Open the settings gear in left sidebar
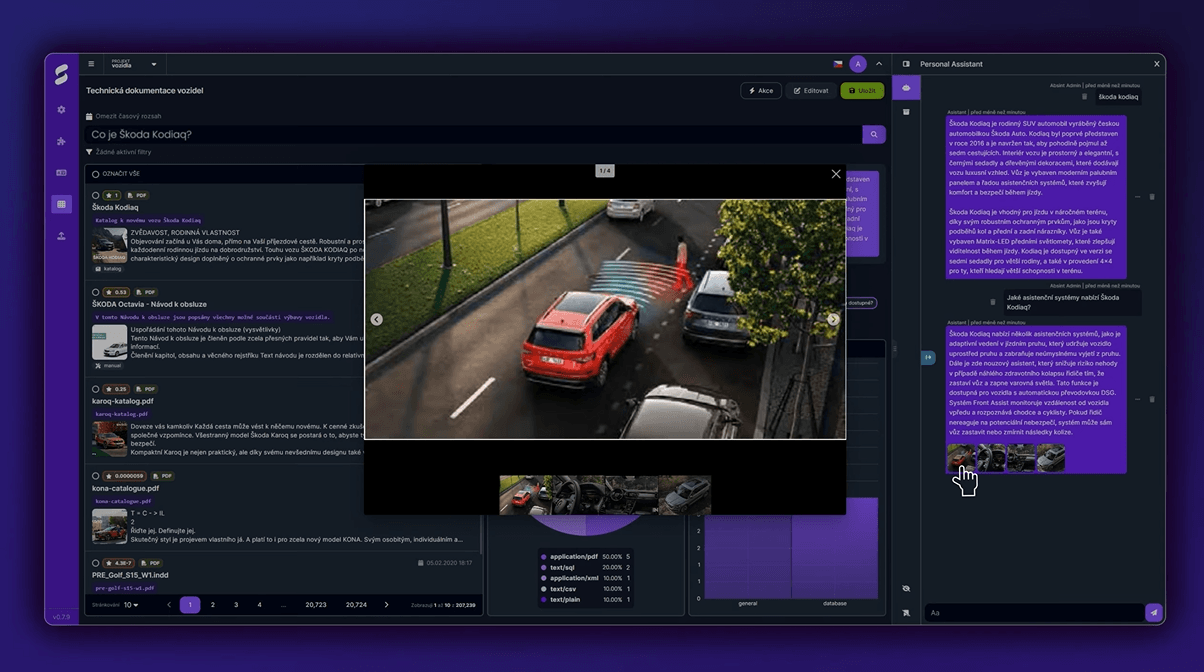Viewport: 1204px width, 672px height. (x=61, y=110)
